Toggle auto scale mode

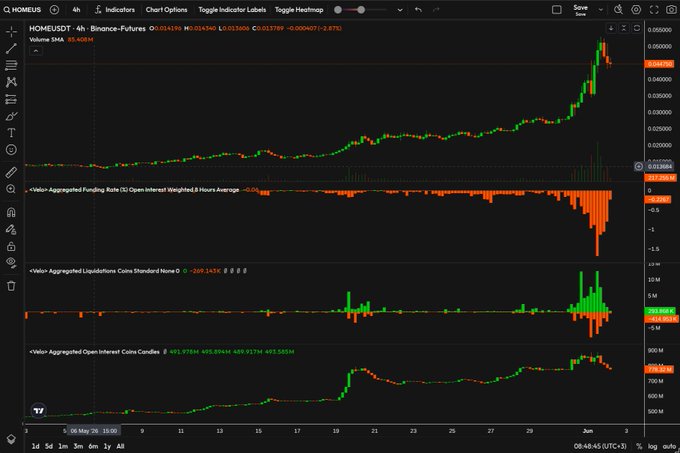coord(669,446)
